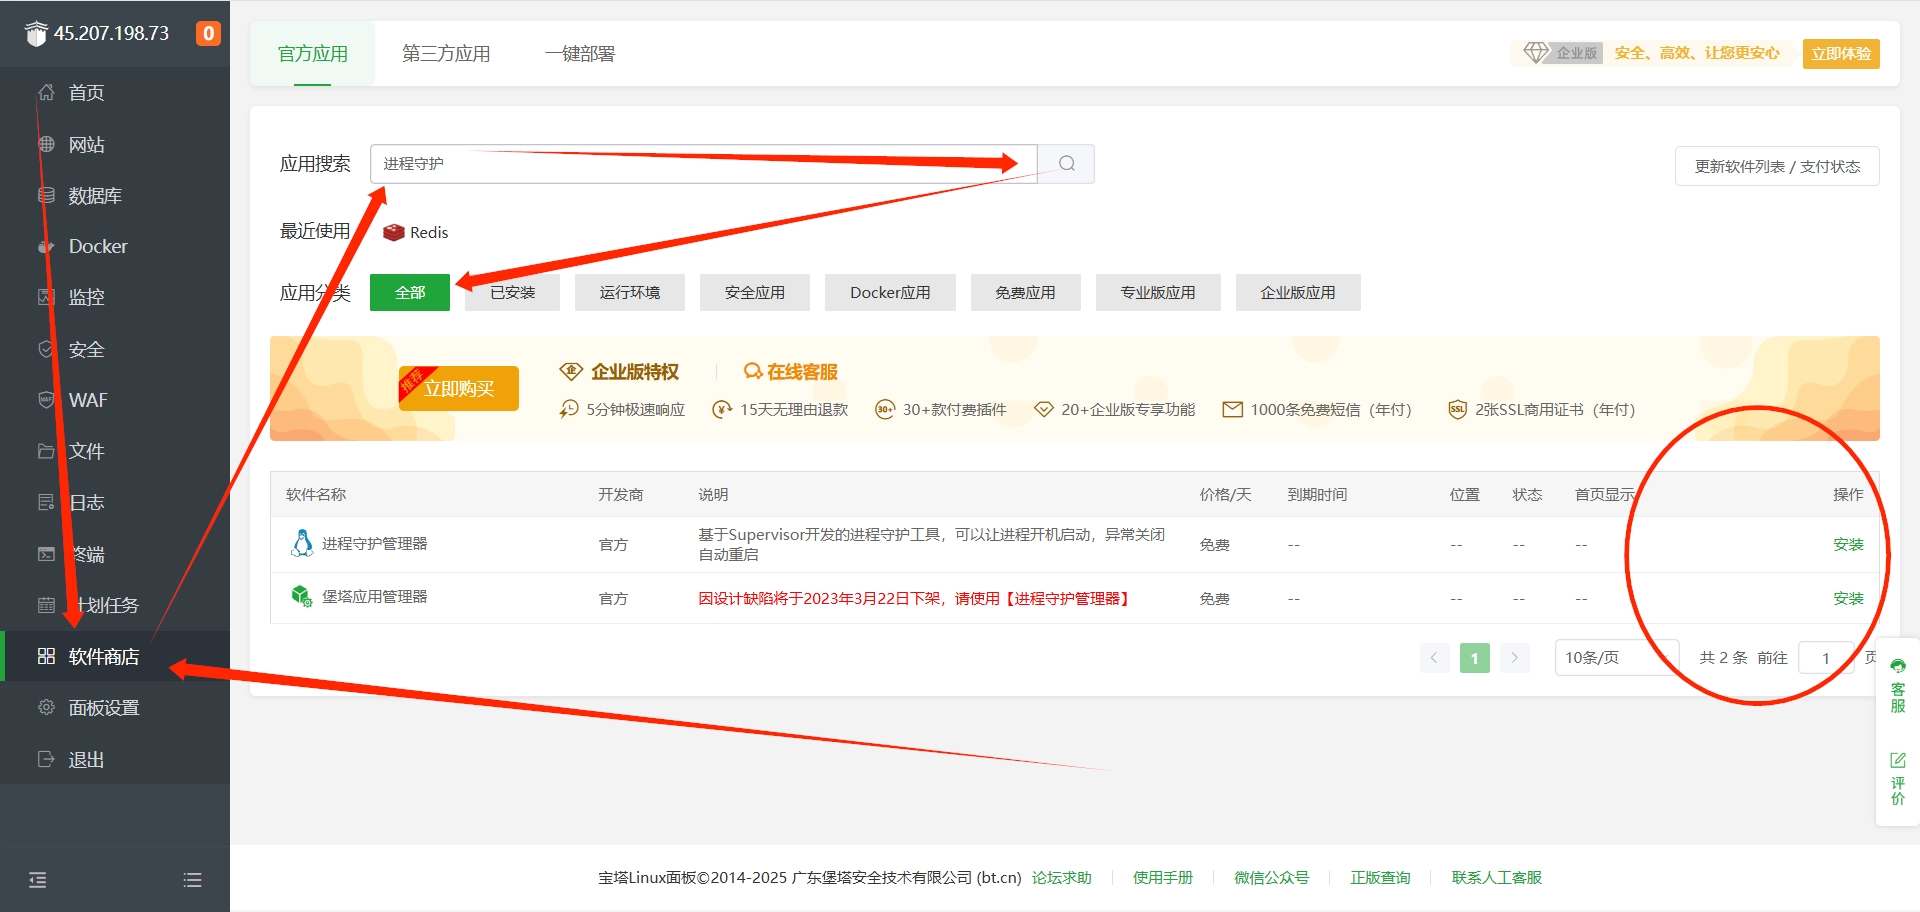Click the 软件名称 column header

click(x=316, y=494)
